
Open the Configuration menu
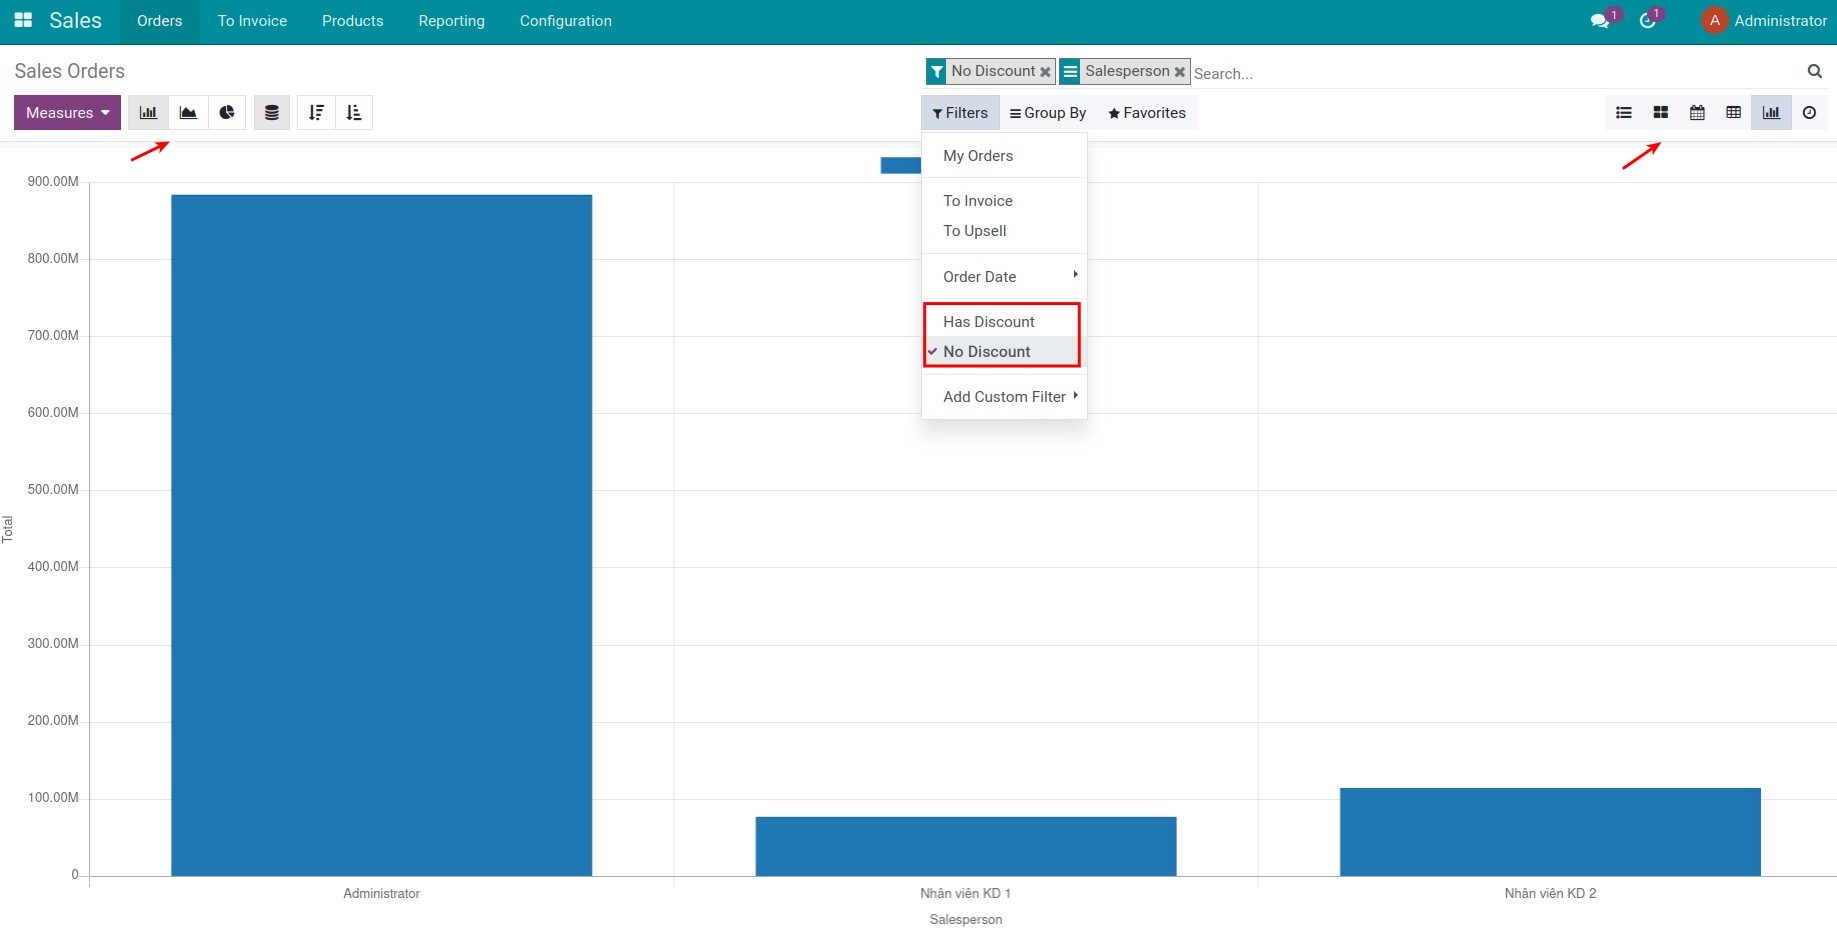pos(565,21)
